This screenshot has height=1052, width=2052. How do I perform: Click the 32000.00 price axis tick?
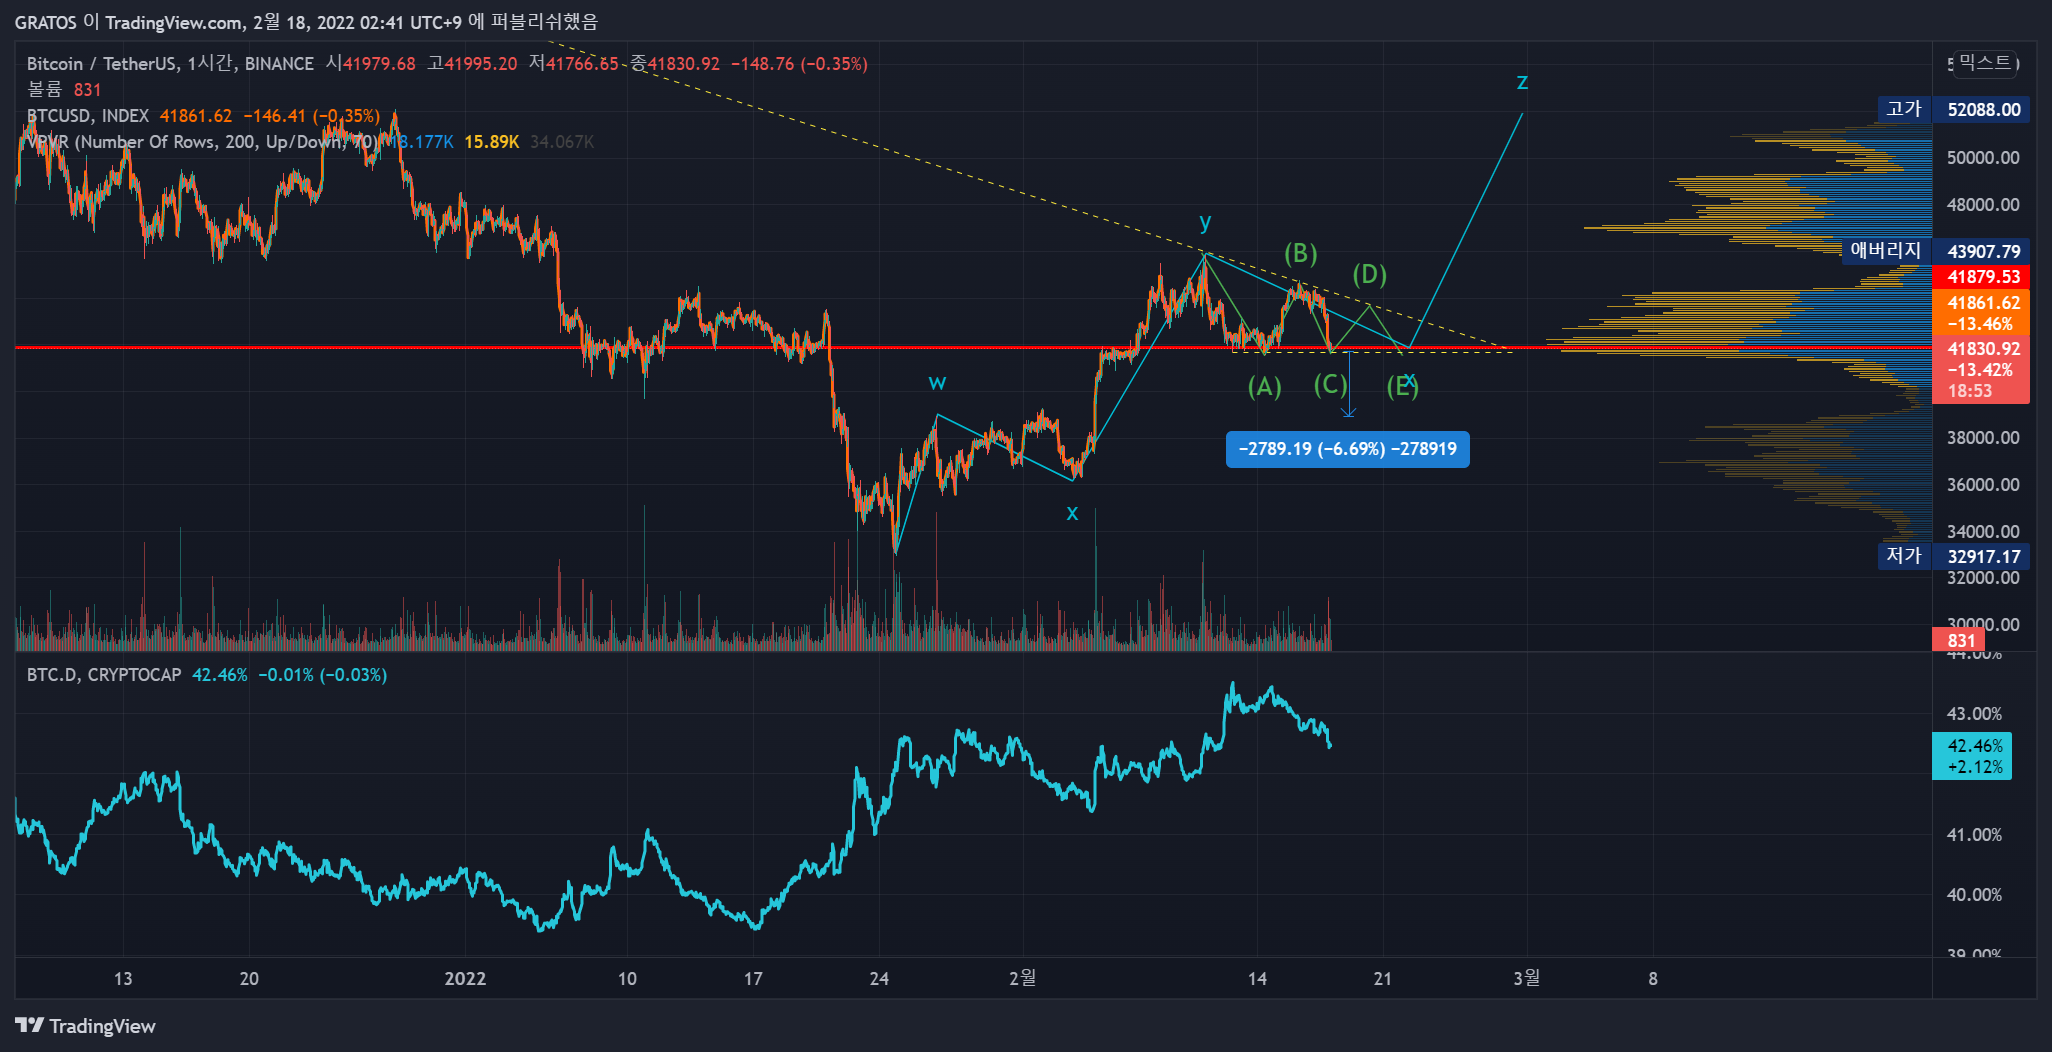1983,578
